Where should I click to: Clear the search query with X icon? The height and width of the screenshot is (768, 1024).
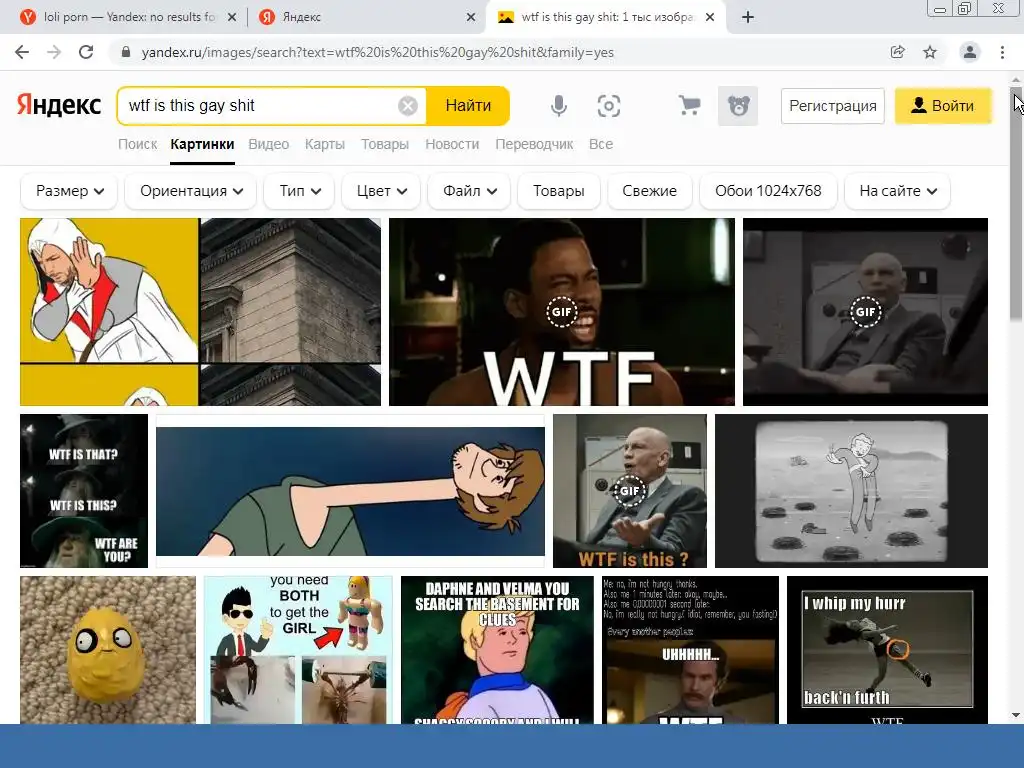408,106
